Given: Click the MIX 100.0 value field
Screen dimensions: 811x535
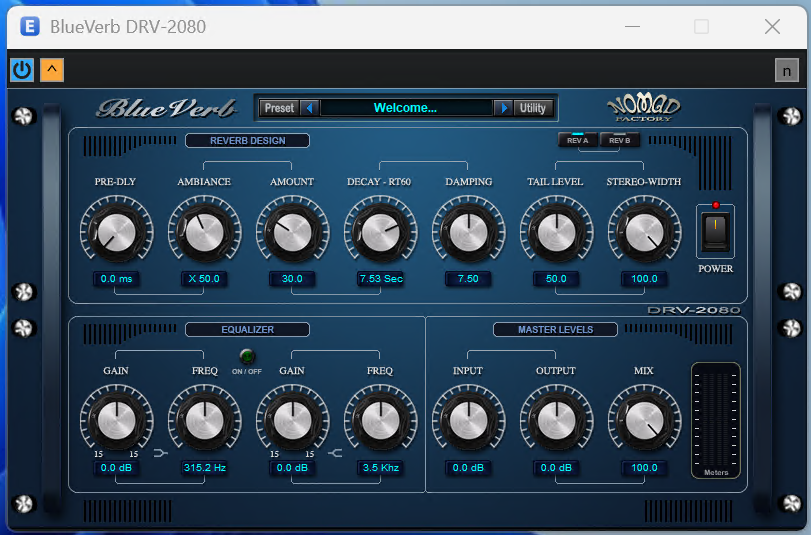Looking at the screenshot, I should 644,468.
